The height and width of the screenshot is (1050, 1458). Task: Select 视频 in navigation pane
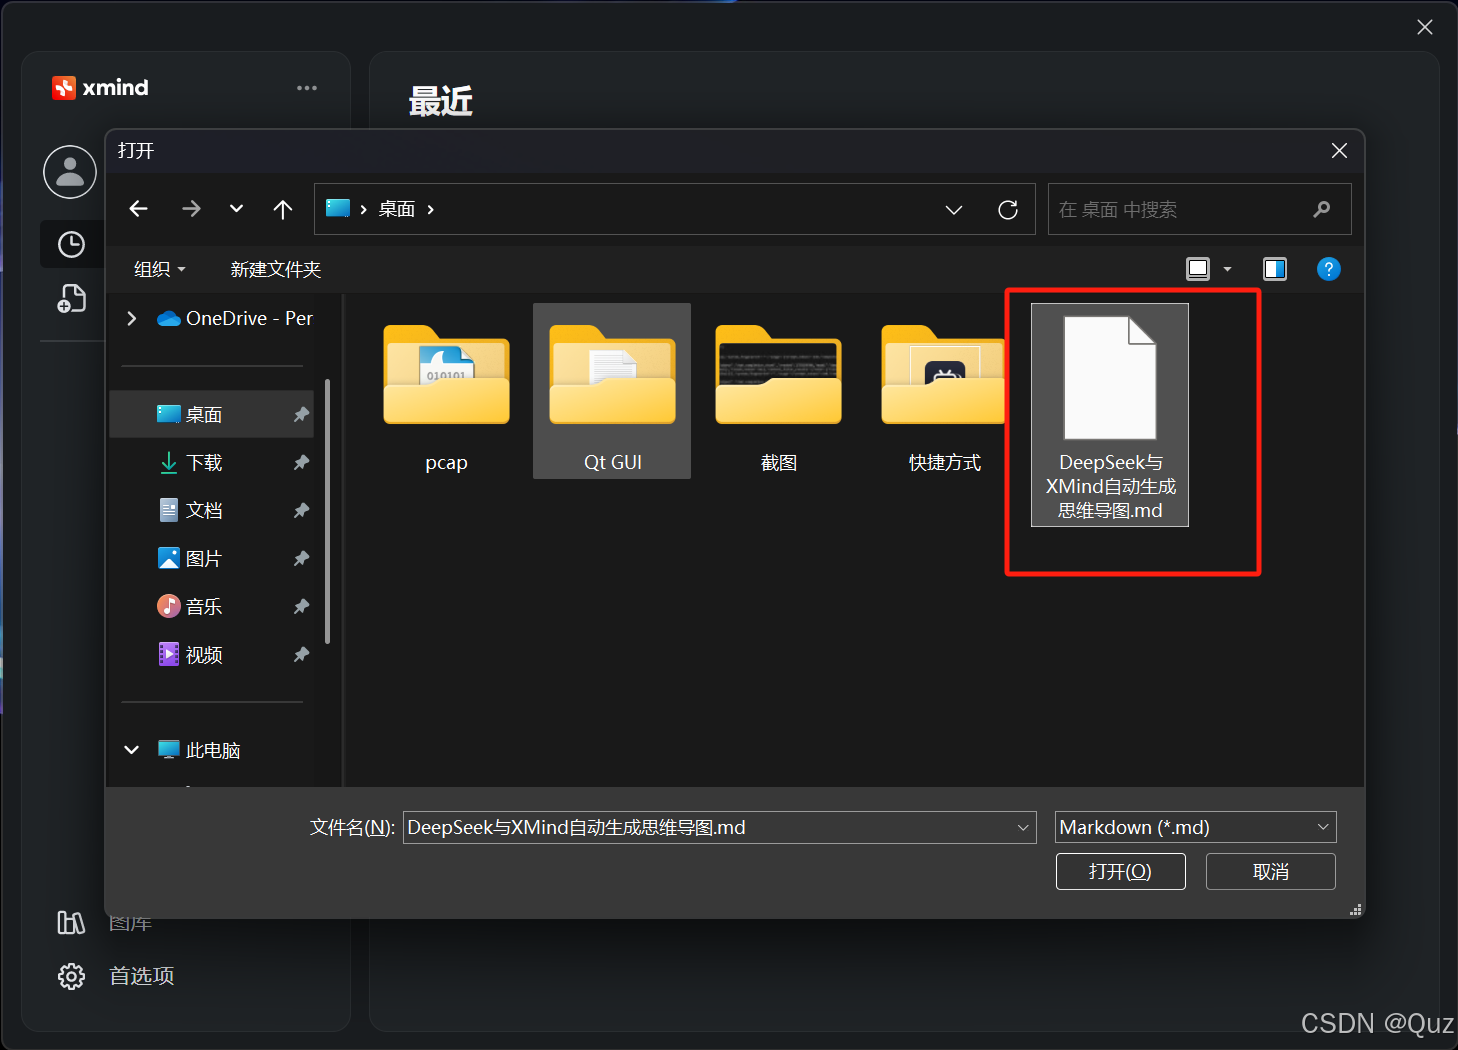coord(211,654)
